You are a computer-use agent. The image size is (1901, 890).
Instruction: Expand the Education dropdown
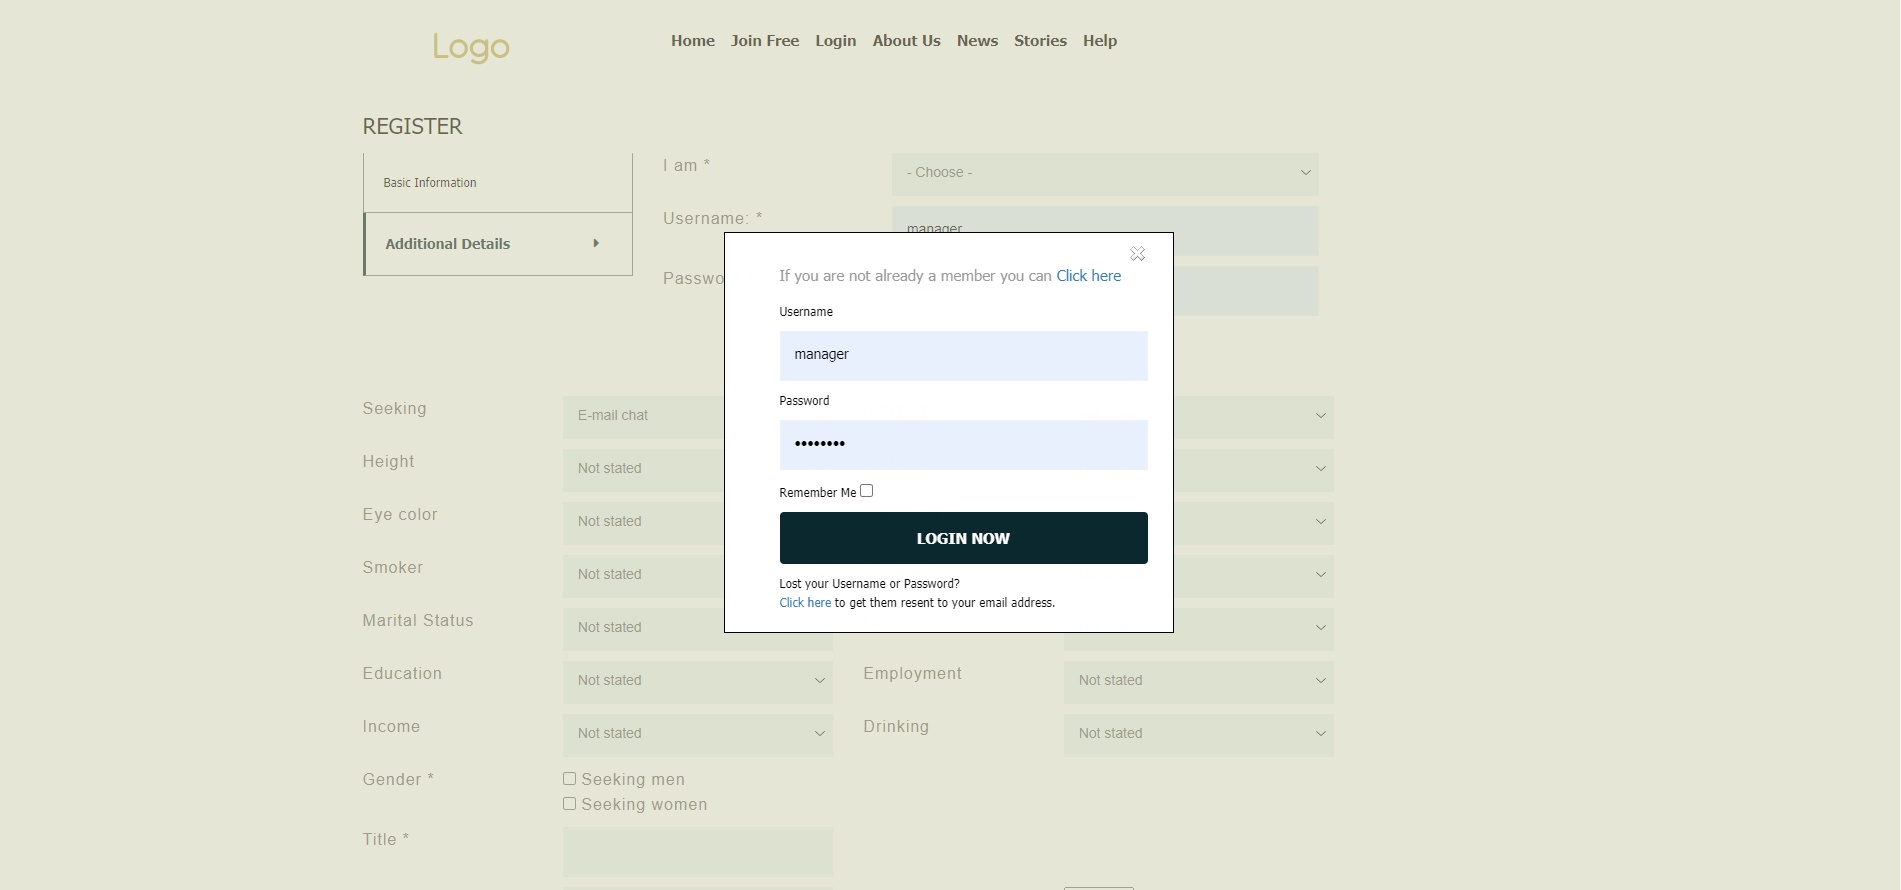tap(697, 681)
